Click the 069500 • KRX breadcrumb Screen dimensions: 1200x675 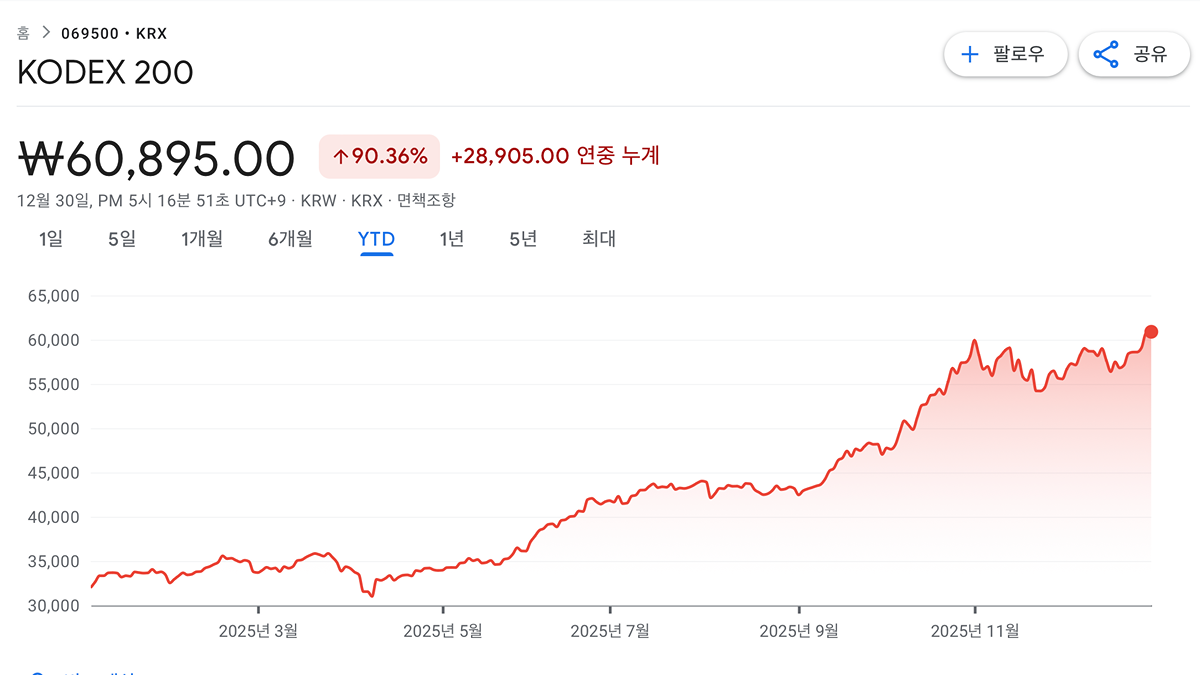[x=114, y=33]
